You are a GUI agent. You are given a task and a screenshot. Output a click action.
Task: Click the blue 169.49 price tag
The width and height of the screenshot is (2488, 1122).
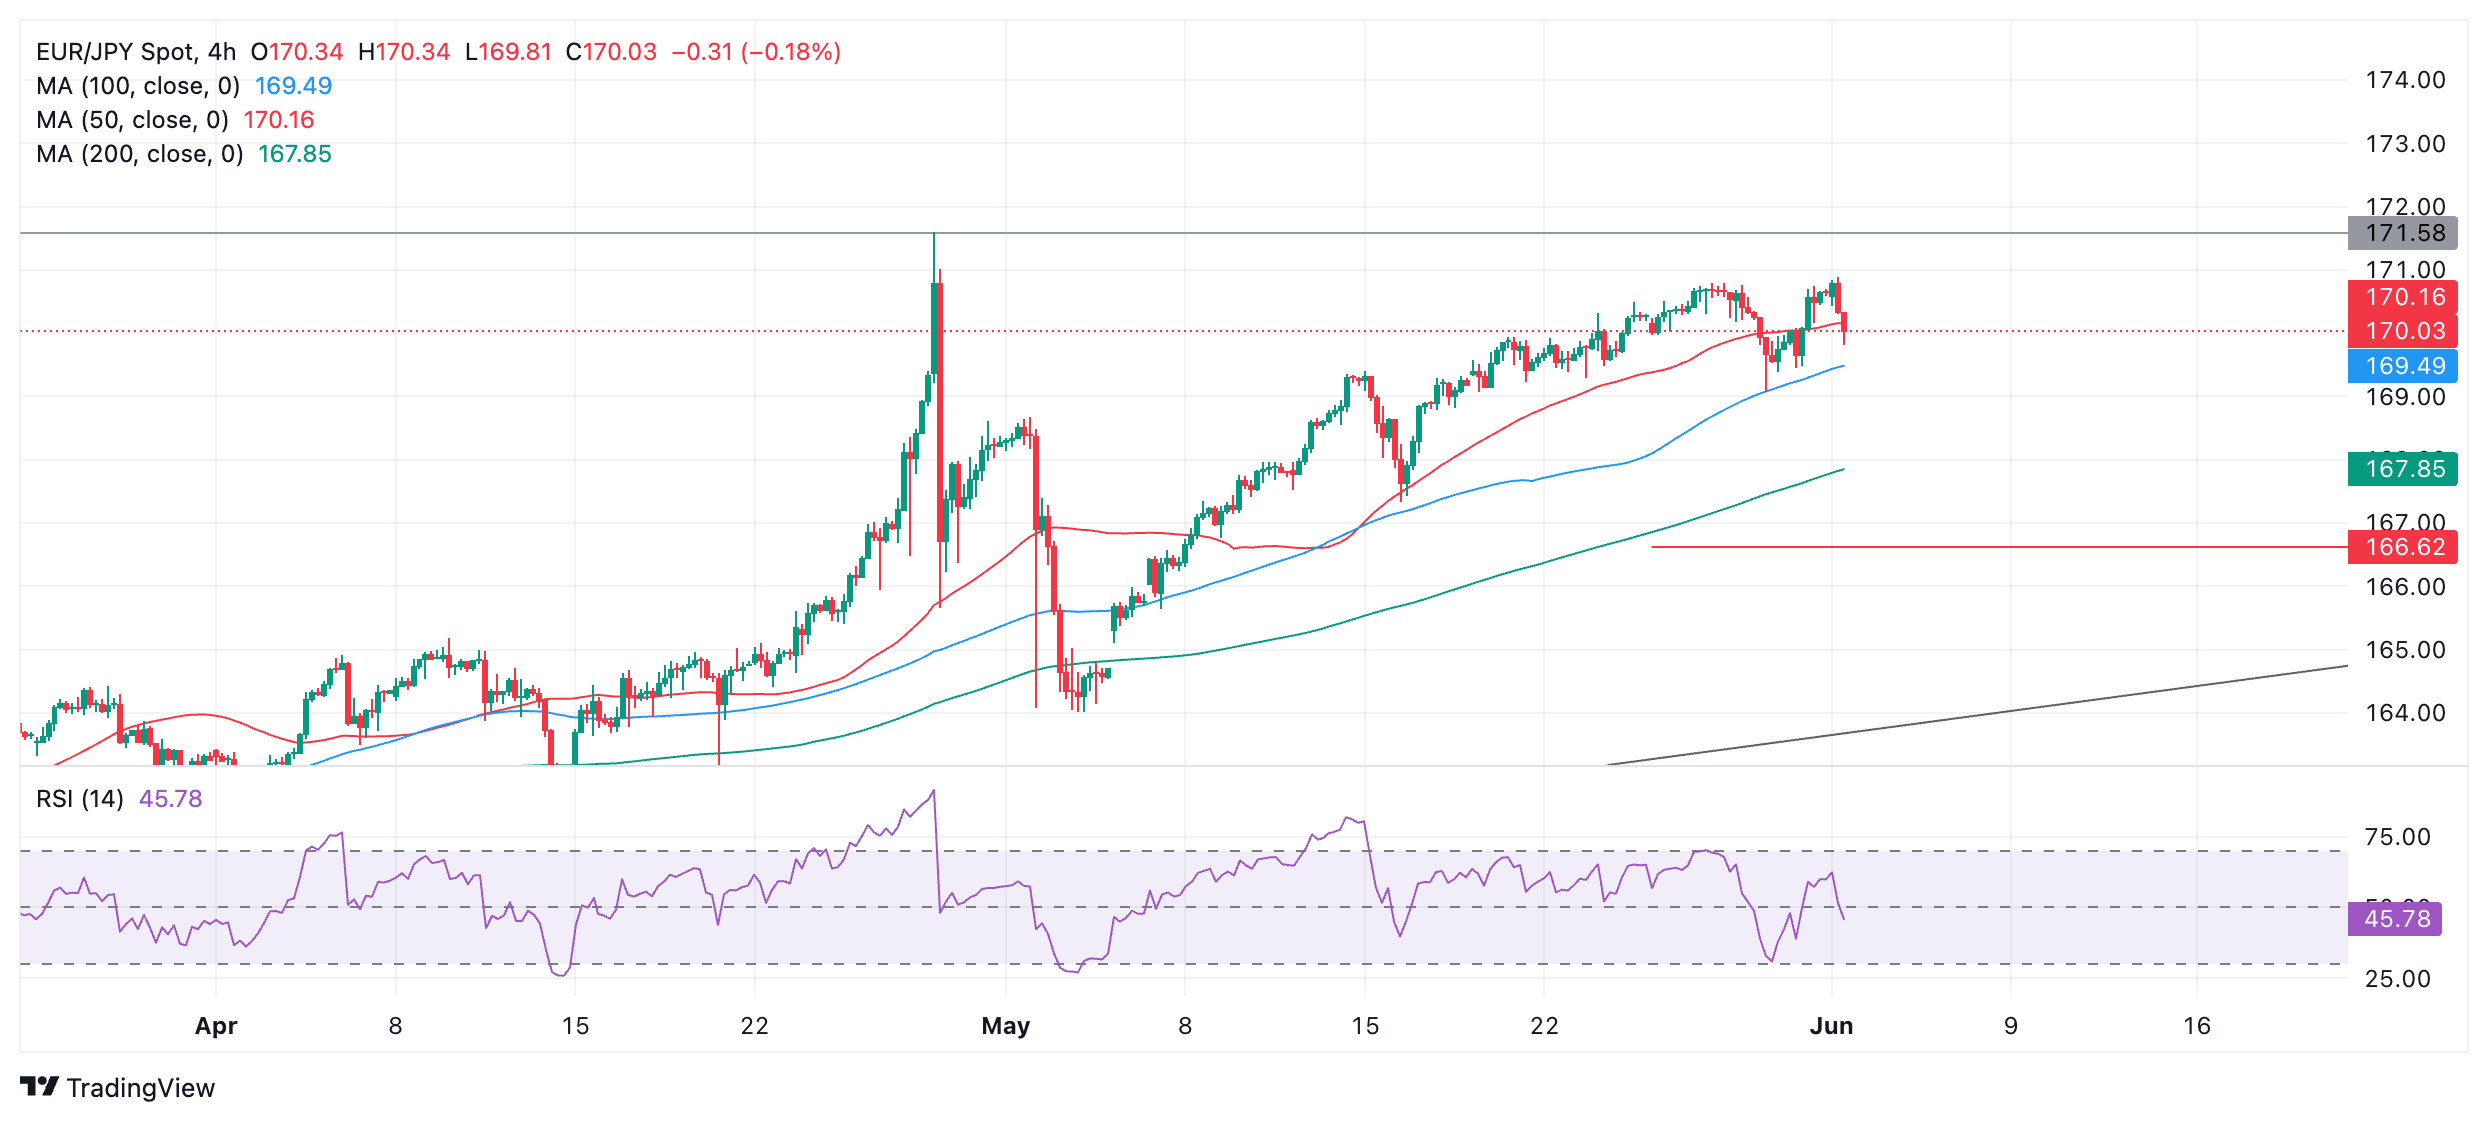point(2402,366)
